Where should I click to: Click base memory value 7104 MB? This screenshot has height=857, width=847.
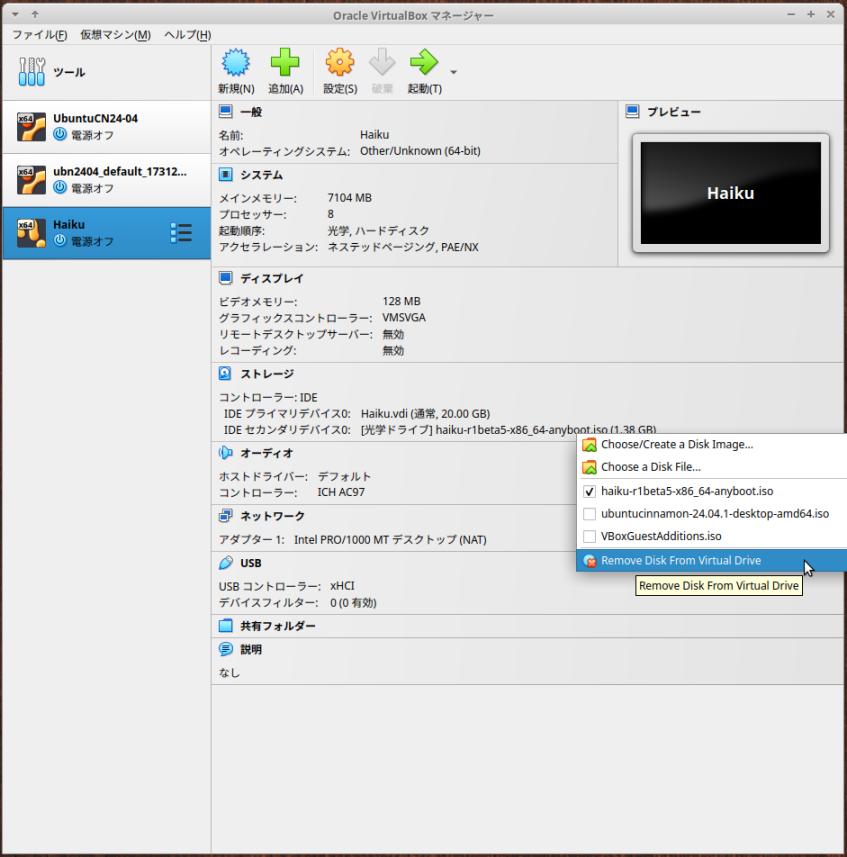point(350,198)
